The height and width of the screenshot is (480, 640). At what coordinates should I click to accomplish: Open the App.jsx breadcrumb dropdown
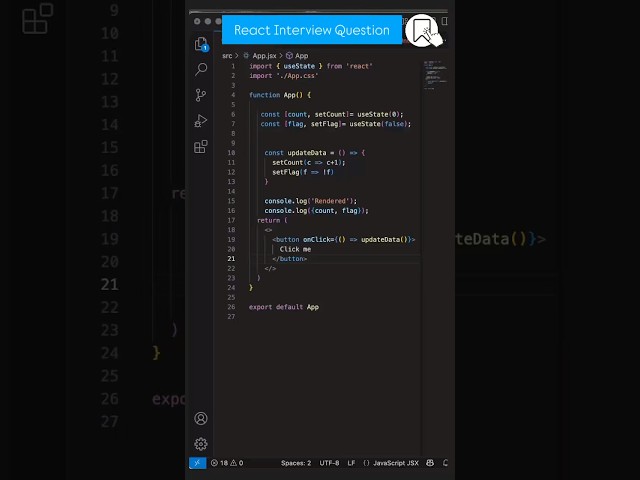coord(264,56)
